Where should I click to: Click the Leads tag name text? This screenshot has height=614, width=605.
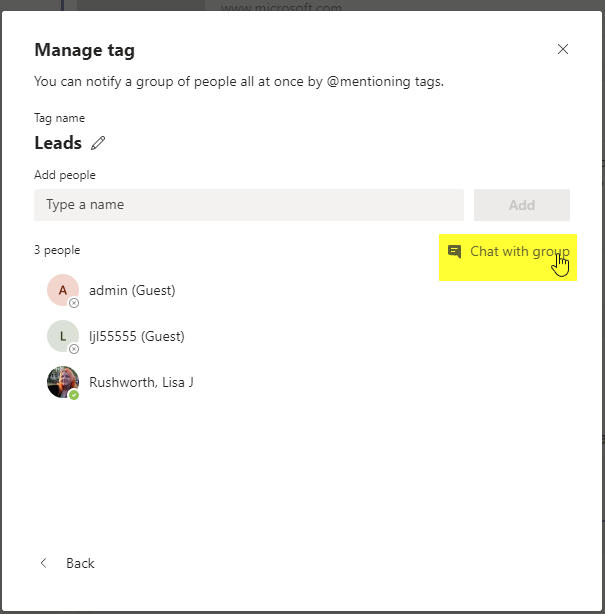[x=58, y=143]
